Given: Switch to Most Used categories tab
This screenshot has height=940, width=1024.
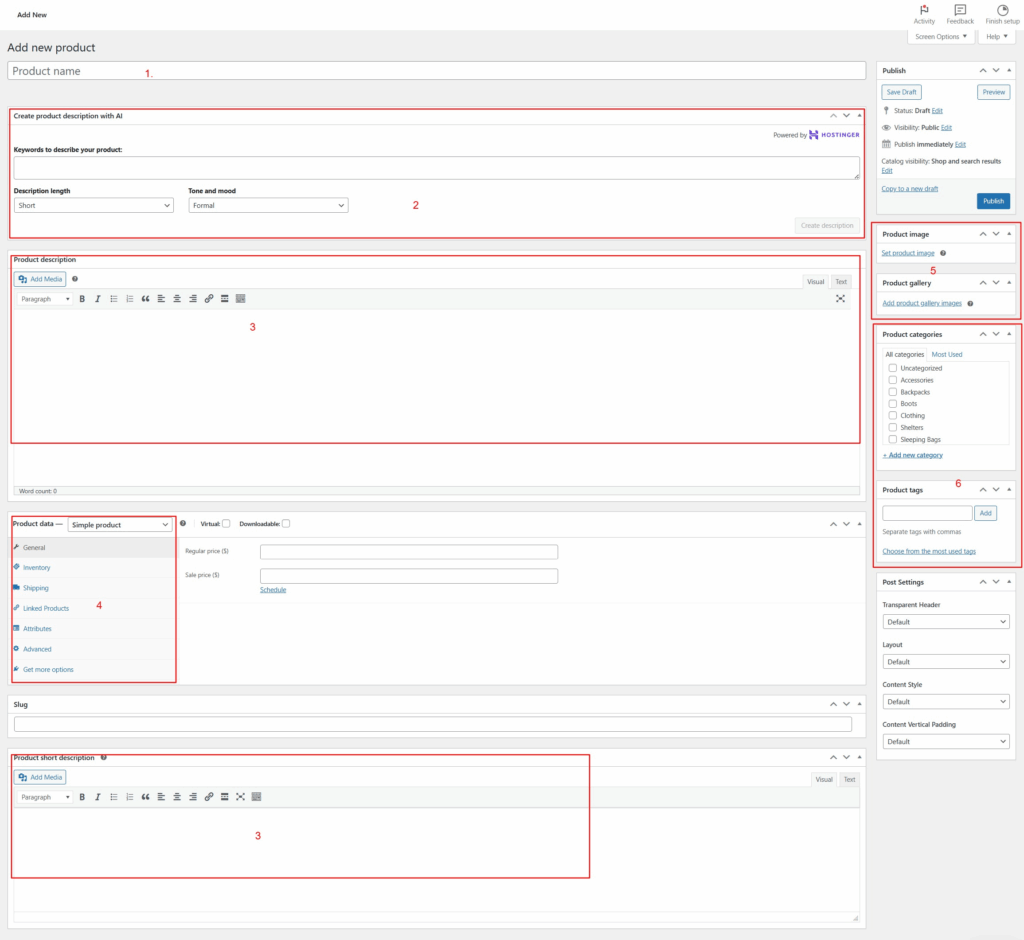Looking at the screenshot, I should click(x=946, y=354).
